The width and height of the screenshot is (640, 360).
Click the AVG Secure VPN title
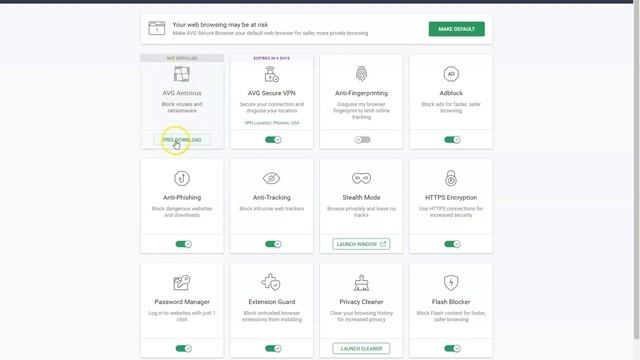[x=271, y=93]
